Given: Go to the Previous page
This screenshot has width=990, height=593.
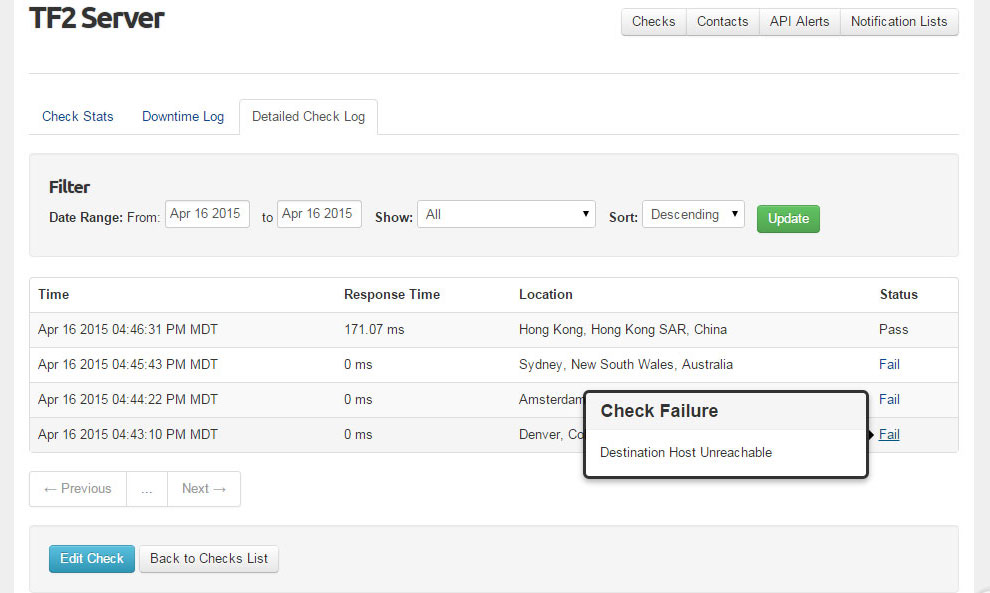Looking at the screenshot, I should pos(78,489).
